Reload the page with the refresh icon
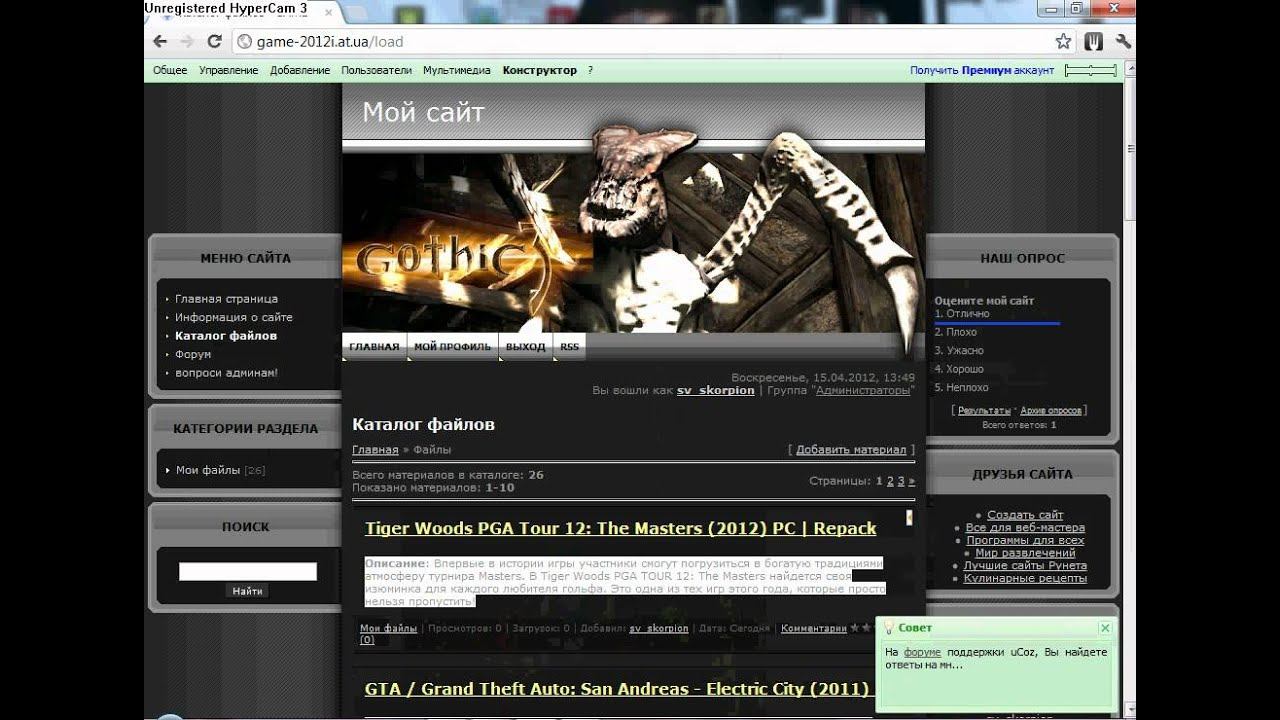 point(214,42)
